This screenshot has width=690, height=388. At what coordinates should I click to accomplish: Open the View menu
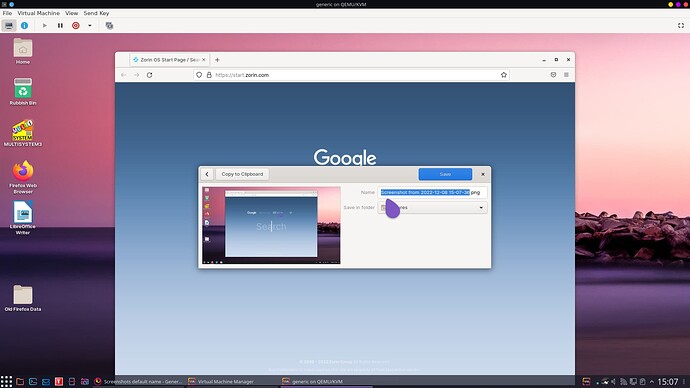coord(72,13)
